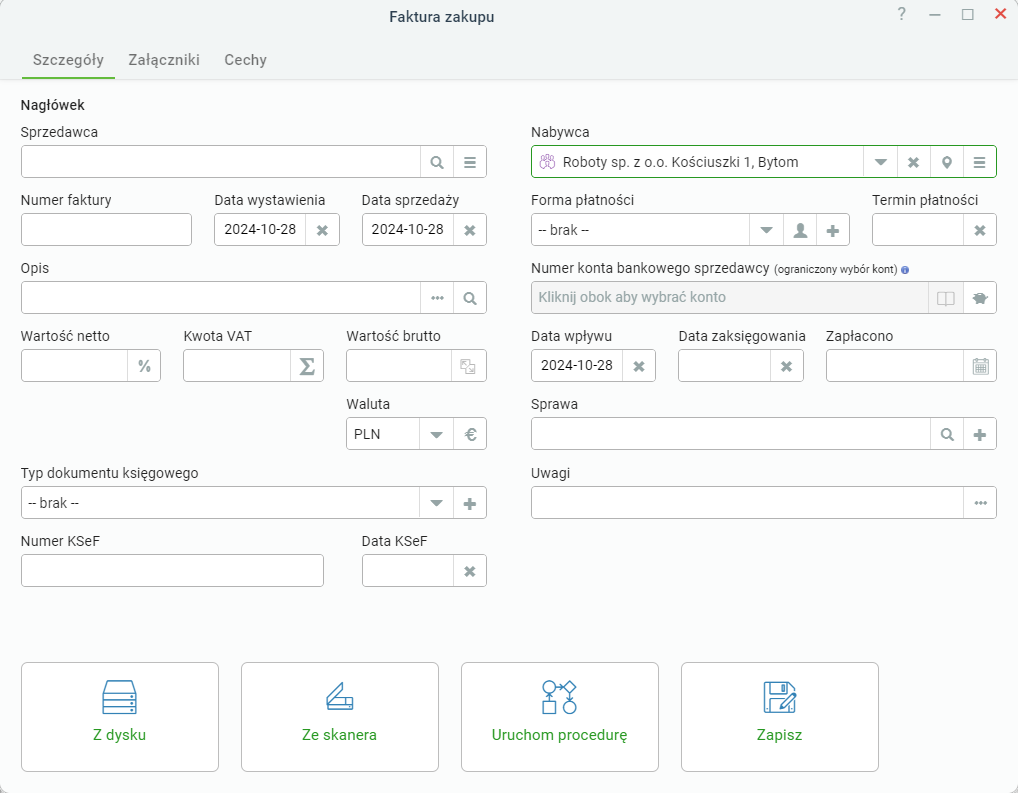The image size is (1018, 793).
Task: Click the Ze skanera button
Action: click(340, 716)
